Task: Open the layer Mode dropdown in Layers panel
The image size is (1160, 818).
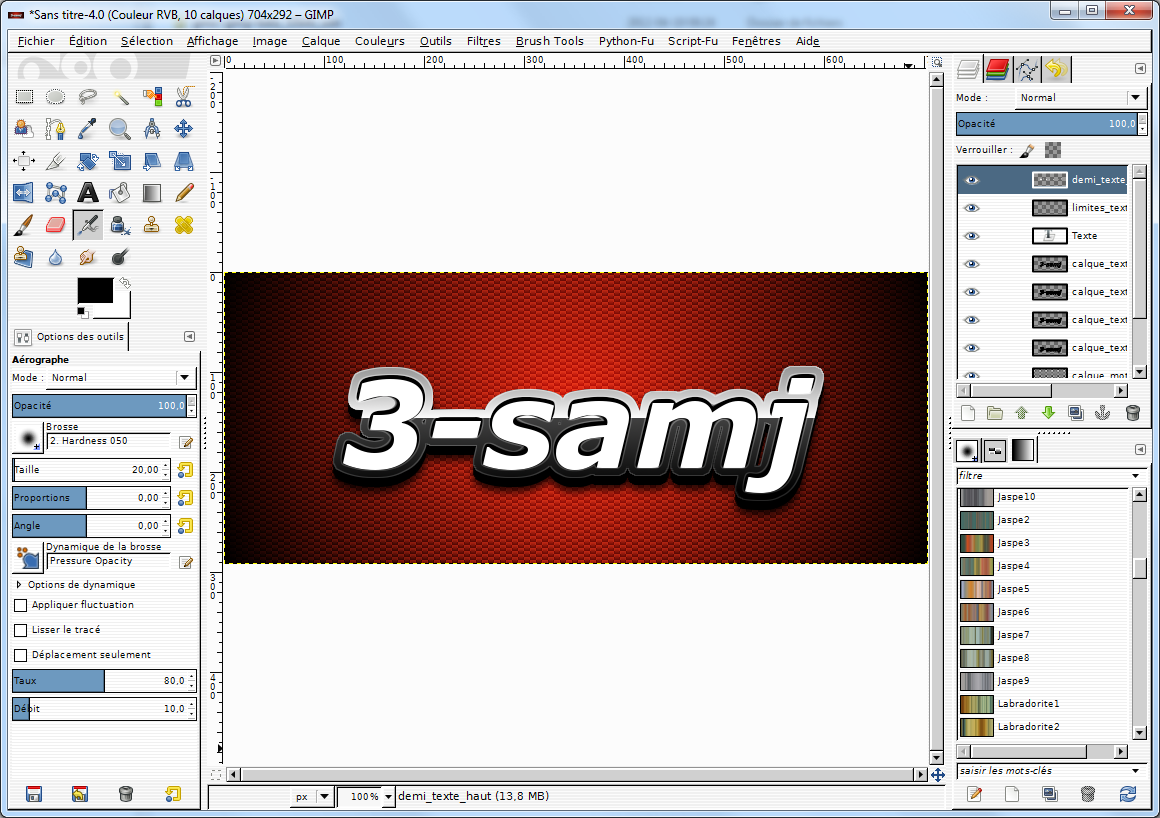Action: tap(1080, 98)
